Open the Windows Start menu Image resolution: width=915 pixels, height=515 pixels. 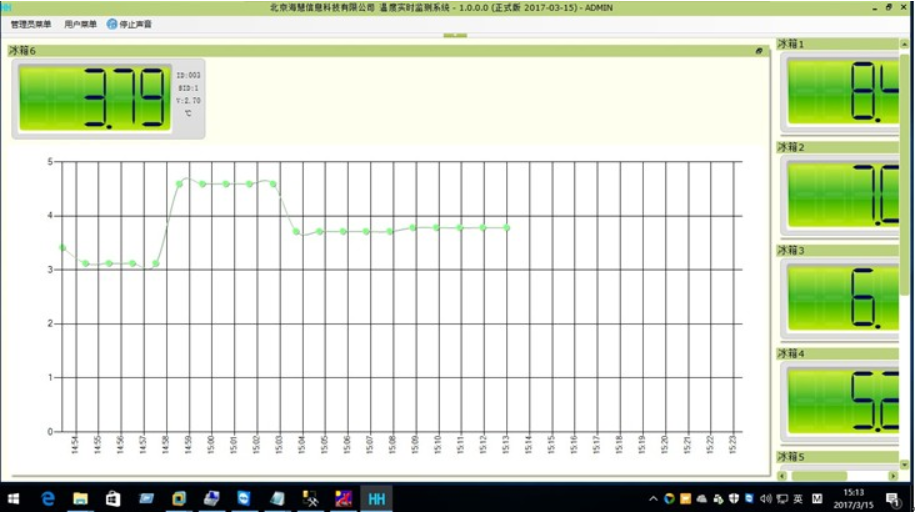(x=13, y=499)
